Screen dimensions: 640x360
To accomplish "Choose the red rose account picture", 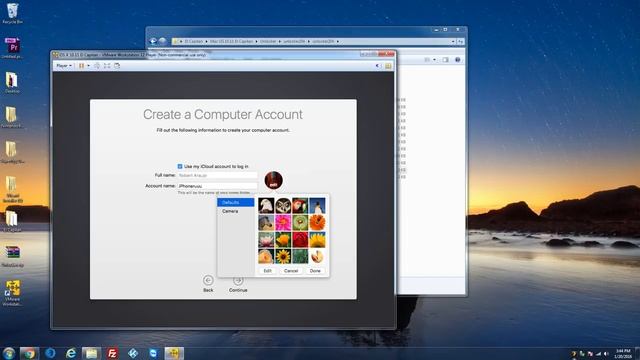I will pyautogui.click(x=300, y=240).
